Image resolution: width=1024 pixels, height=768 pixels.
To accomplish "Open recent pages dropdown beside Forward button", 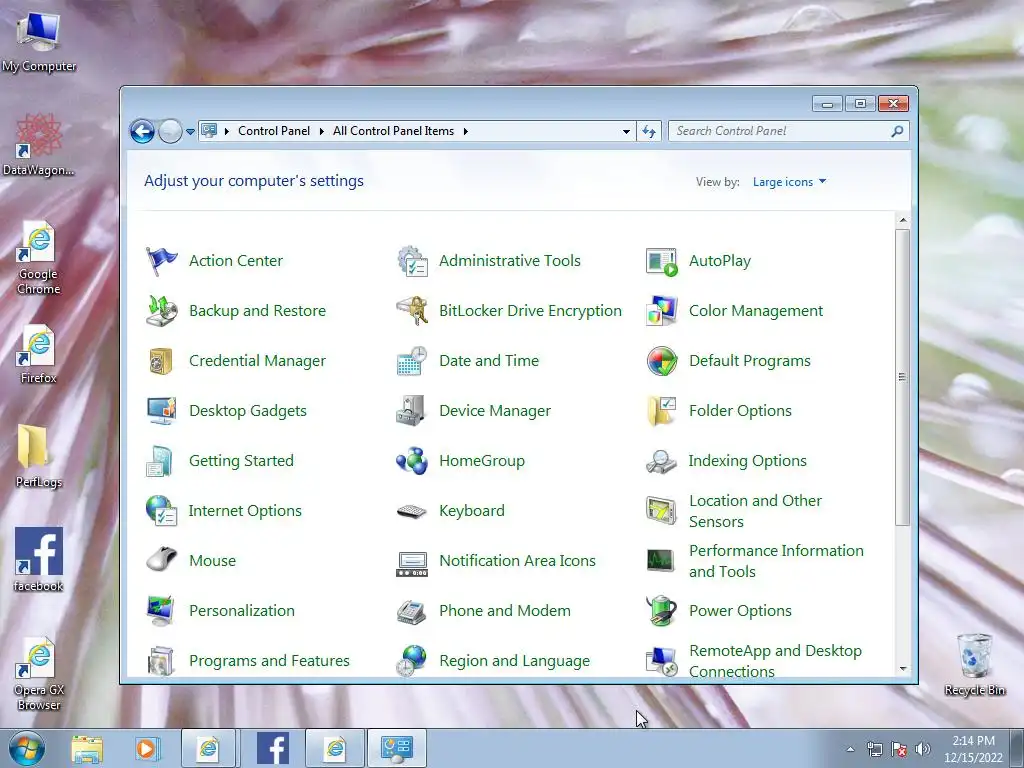I will pyautogui.click(x=190, y=131).
